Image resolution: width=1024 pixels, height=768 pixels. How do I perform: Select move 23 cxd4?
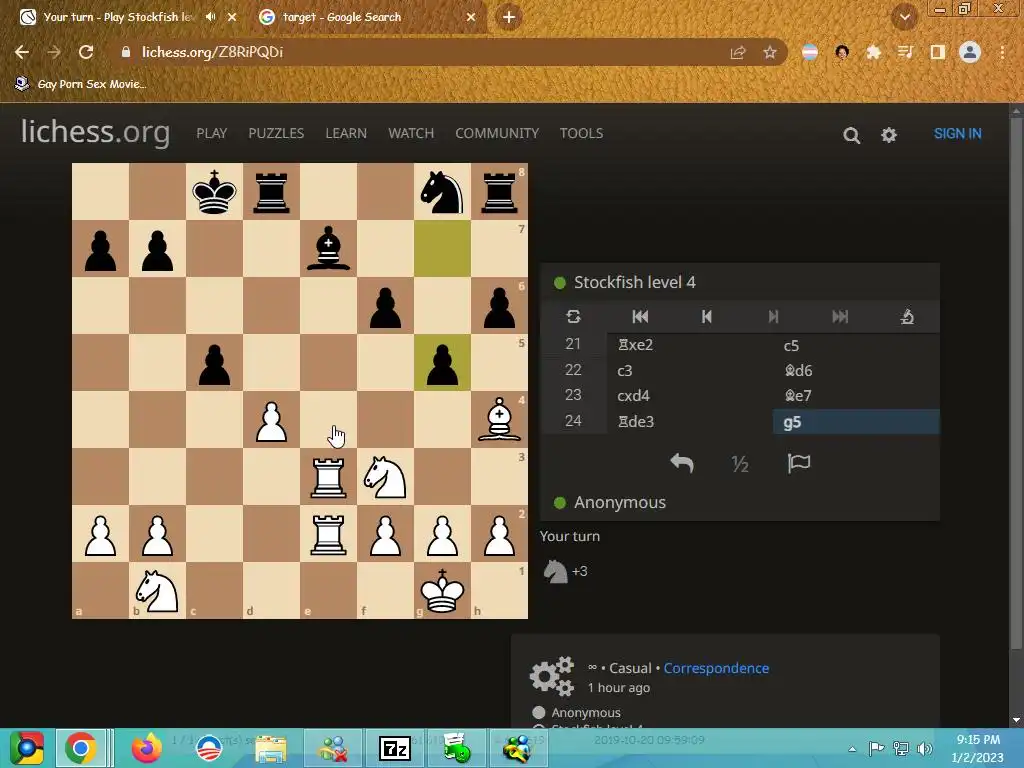coord(689,395)
